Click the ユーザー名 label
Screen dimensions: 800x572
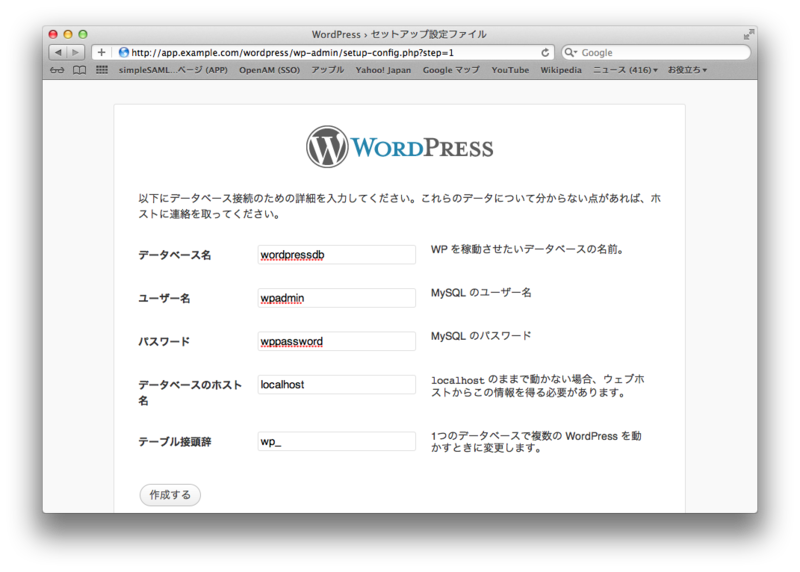point(164,299)
